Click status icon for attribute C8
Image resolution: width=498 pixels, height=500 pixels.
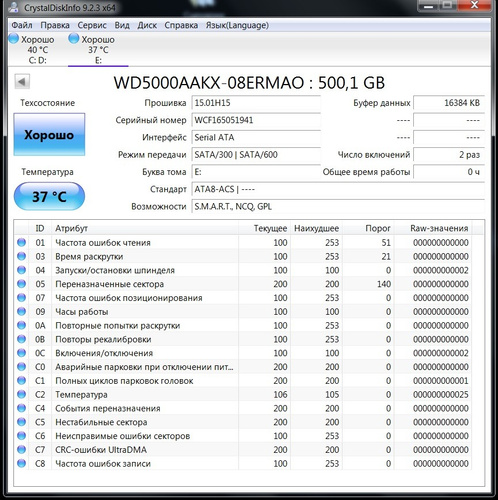tap(22, 463)
